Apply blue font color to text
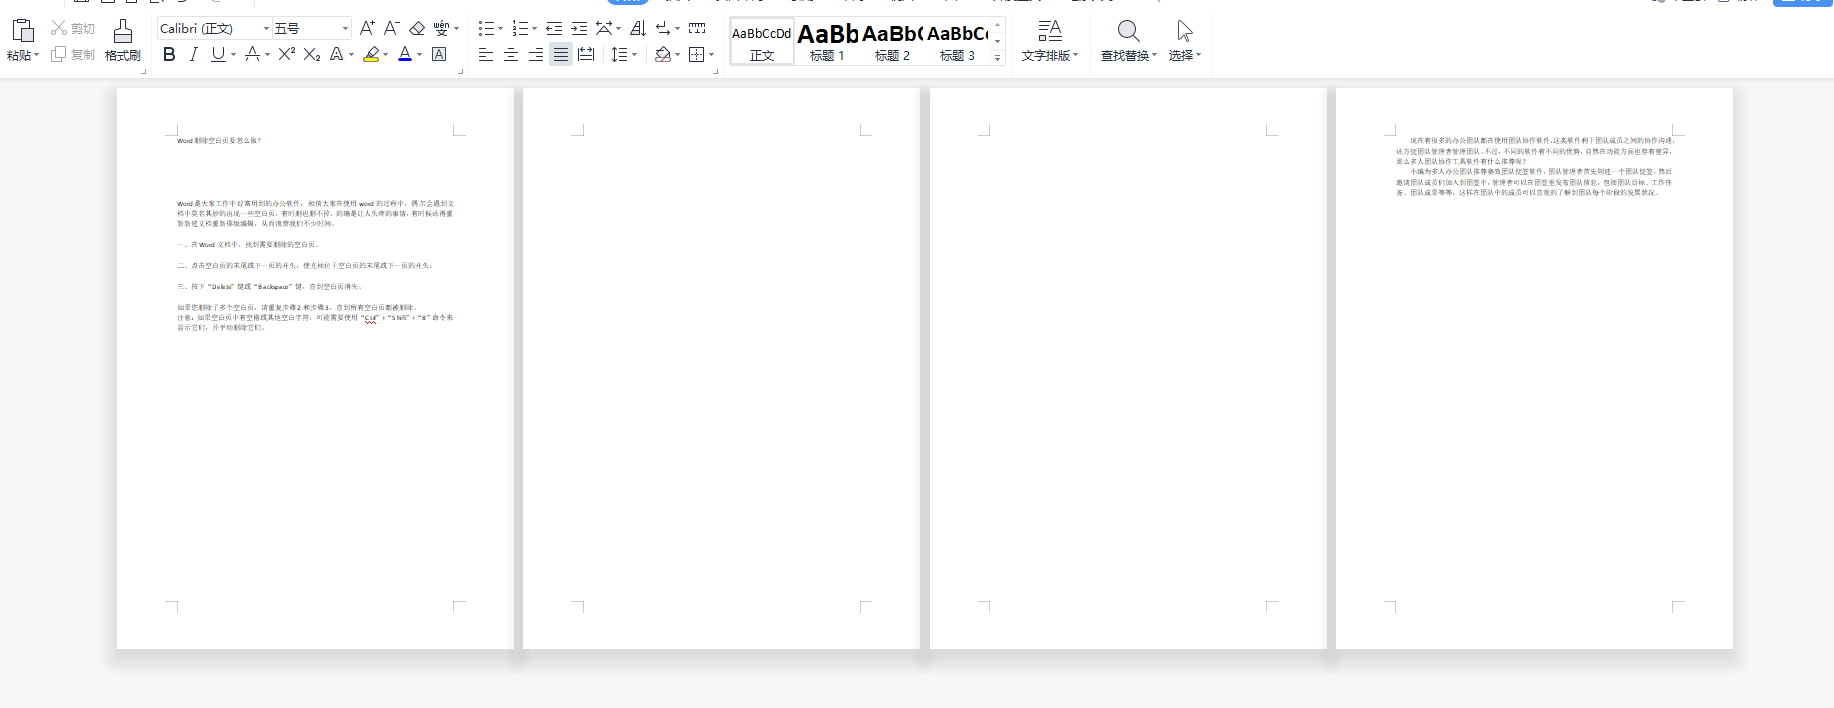Viewport: 1834px width, 708px height. (405, 55)
